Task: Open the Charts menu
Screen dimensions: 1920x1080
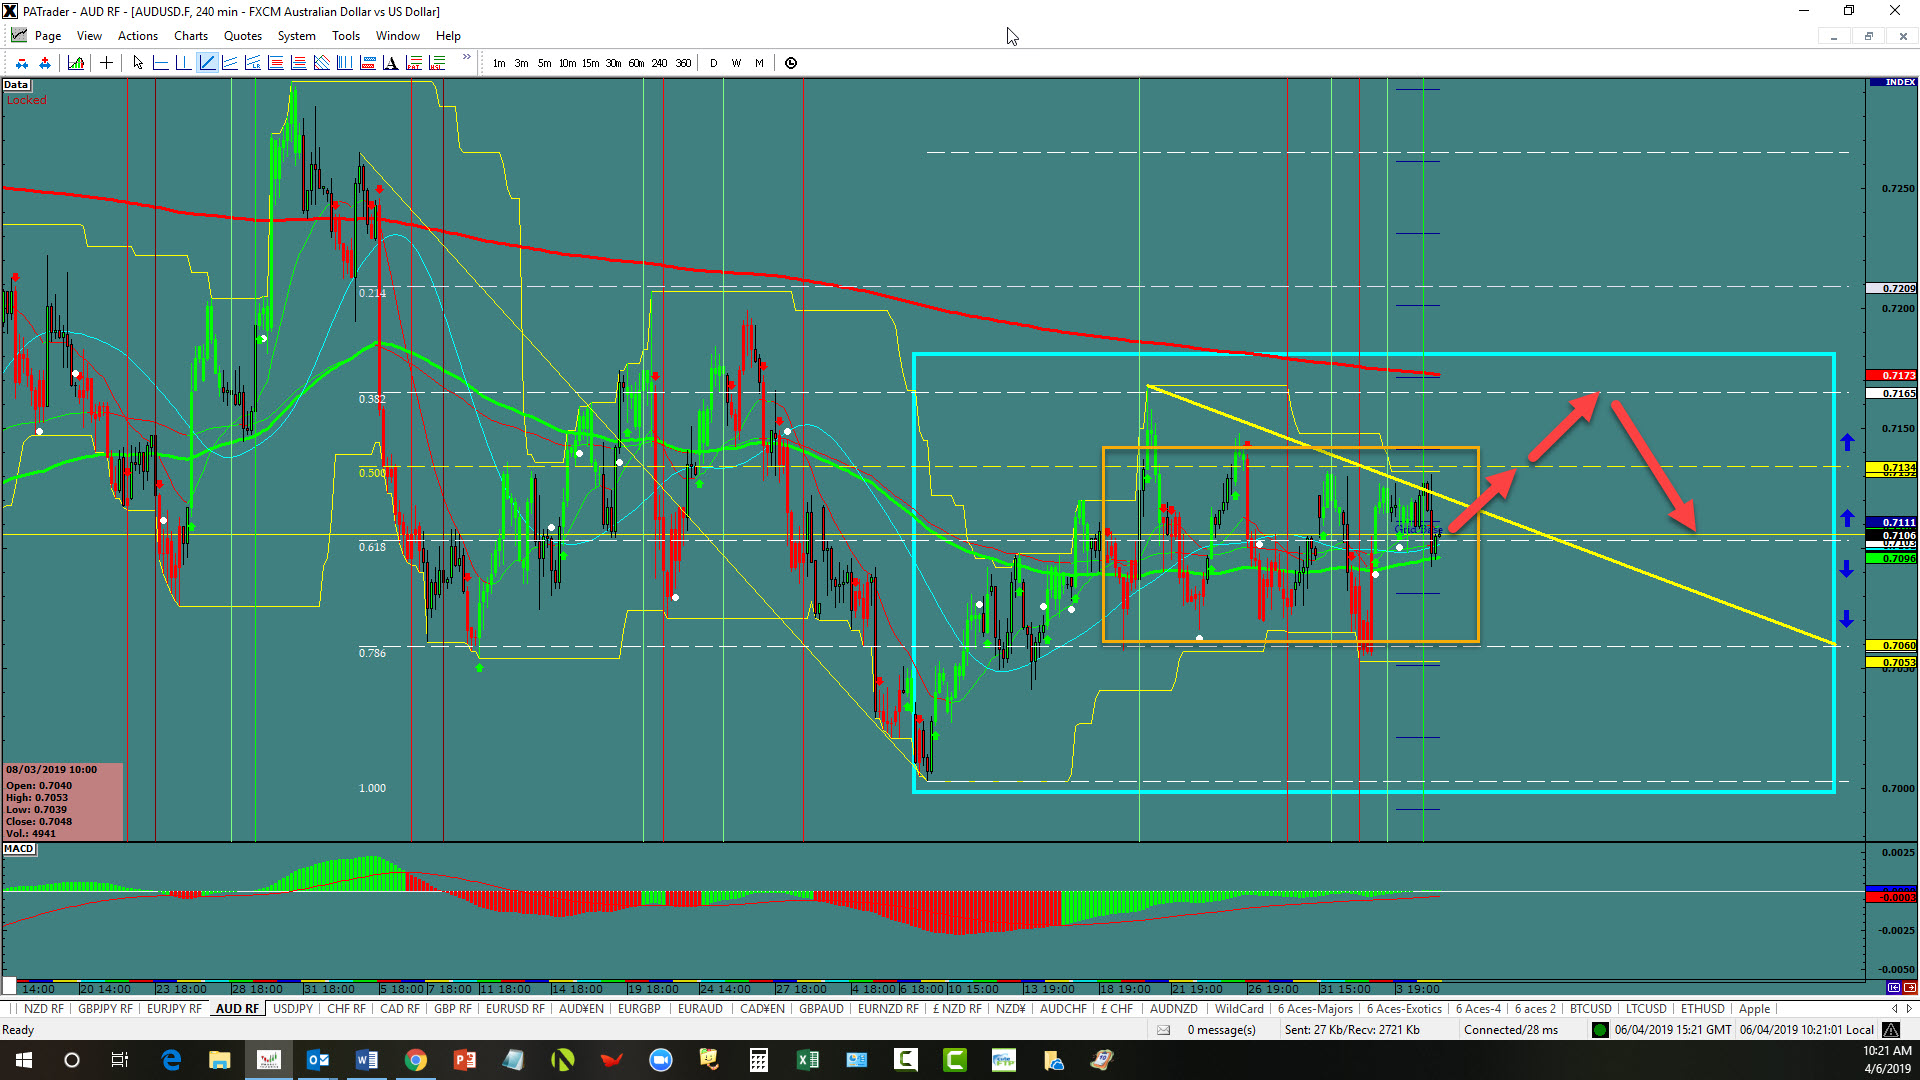Action: [190, 36]
